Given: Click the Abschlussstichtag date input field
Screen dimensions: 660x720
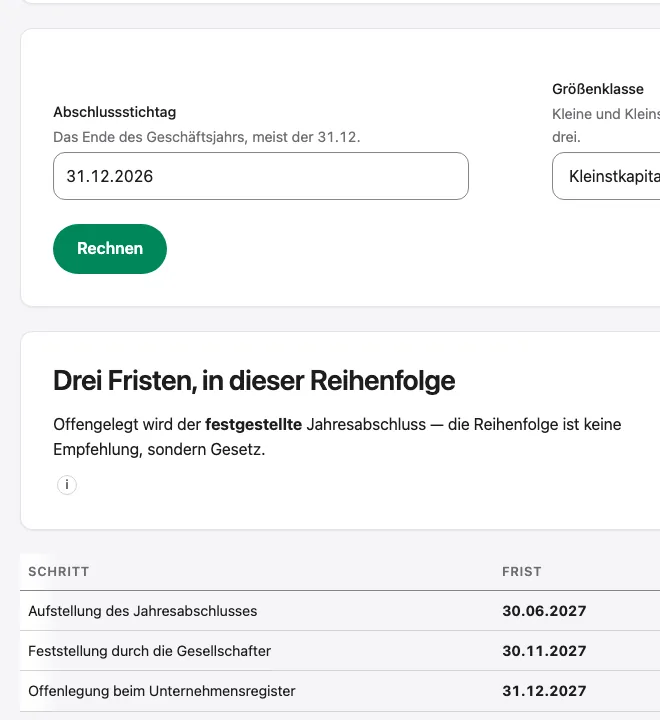Looking at the screenshot, I should click(x=261, y=176).
